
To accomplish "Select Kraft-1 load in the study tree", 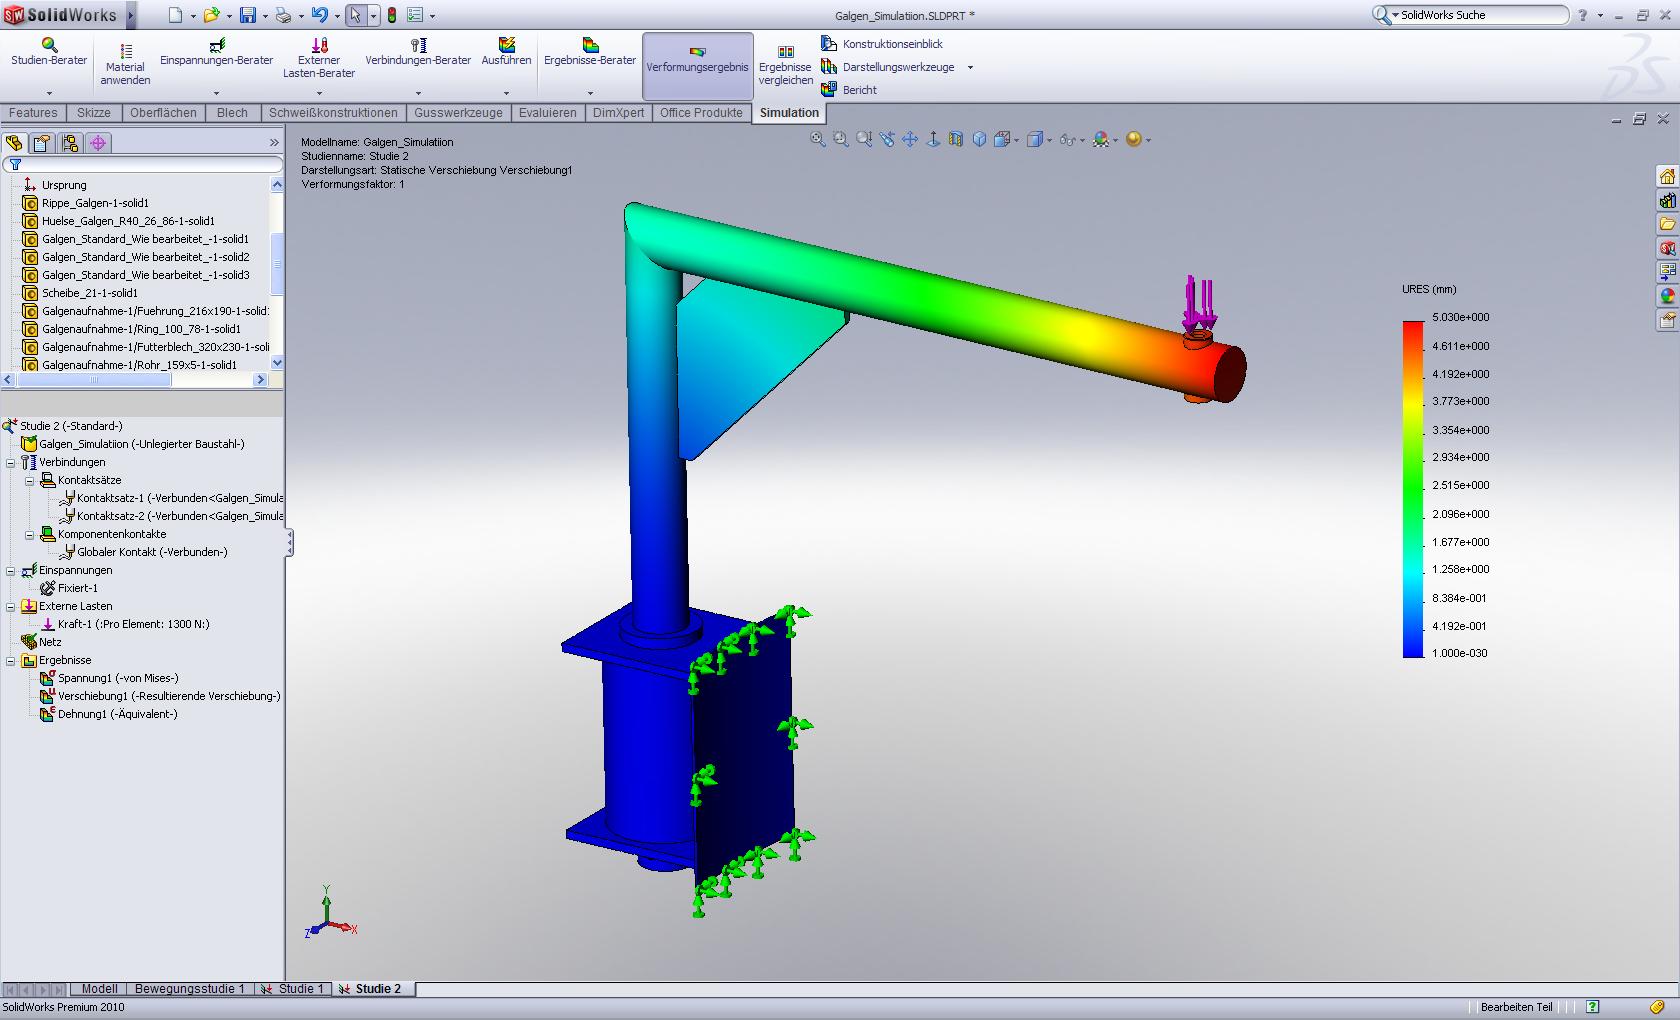I will click(x=132, y=624).
